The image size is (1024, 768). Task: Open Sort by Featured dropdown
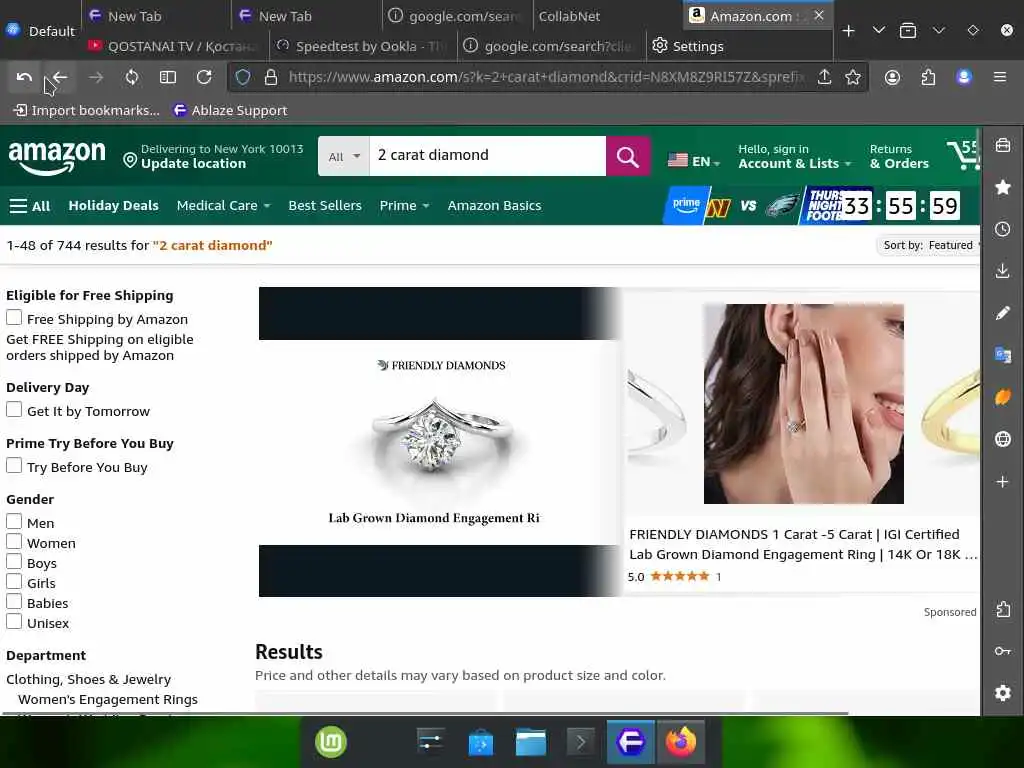click(x=928, y=246)
